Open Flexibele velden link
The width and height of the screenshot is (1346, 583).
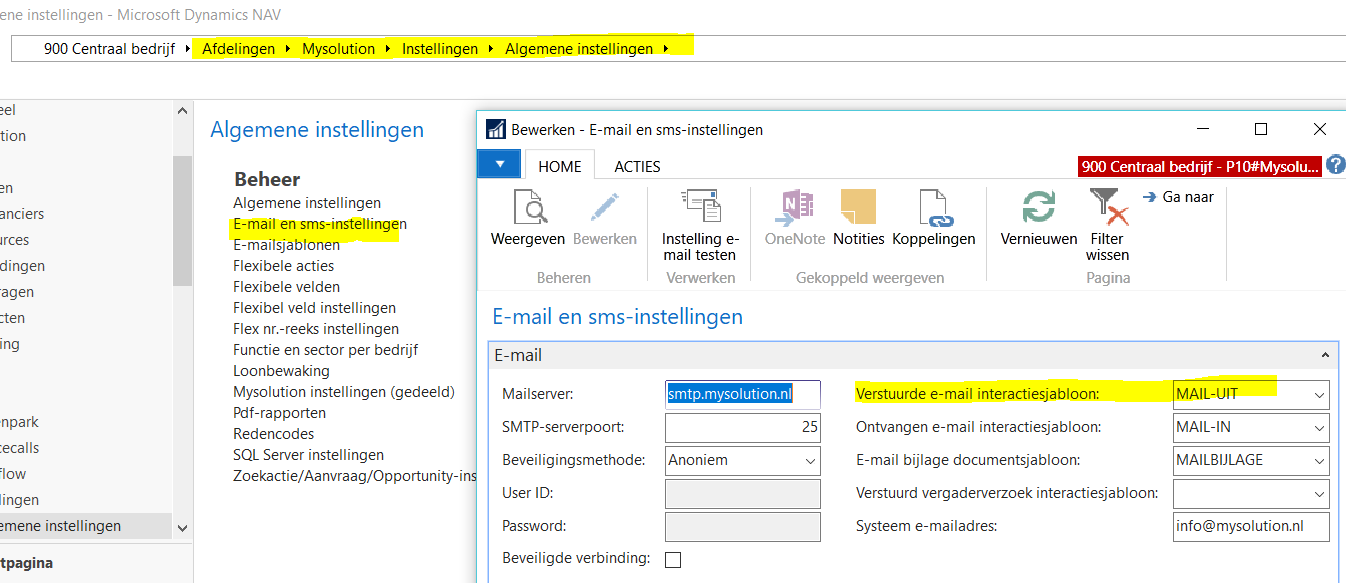coord(285,287)
